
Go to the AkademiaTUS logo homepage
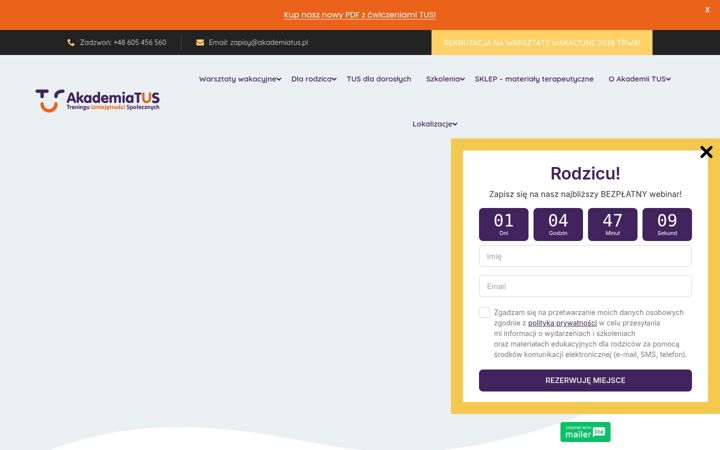(98, 101)
